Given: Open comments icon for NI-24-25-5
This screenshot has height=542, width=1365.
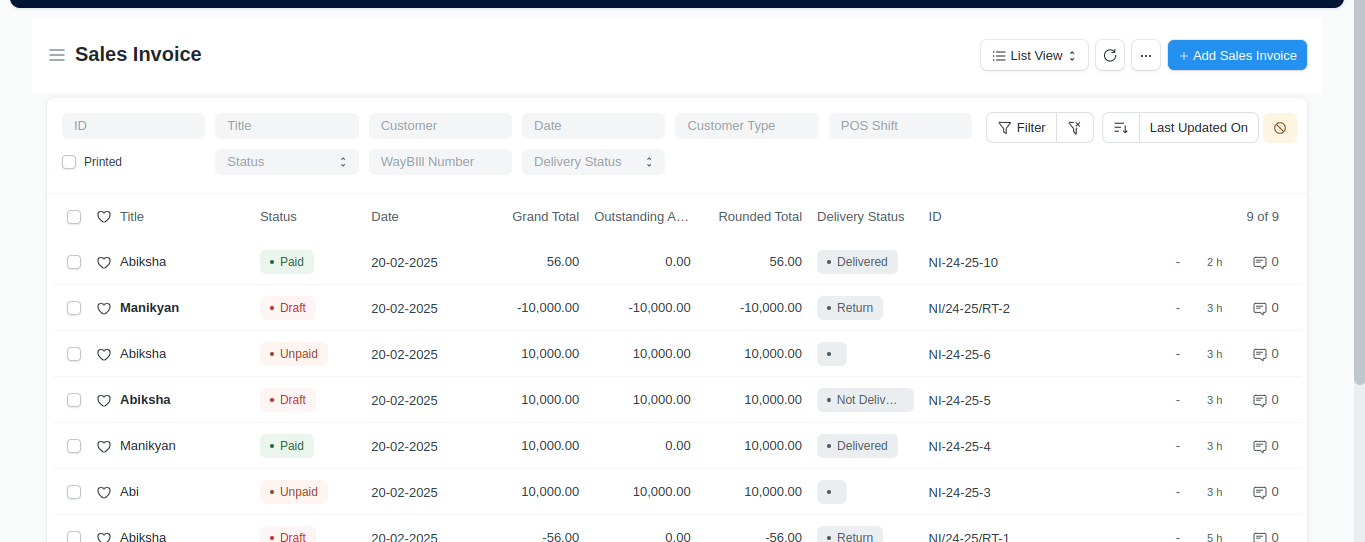Looking at the screenshot, I should pyautogui.click(x=1260, y=400).
